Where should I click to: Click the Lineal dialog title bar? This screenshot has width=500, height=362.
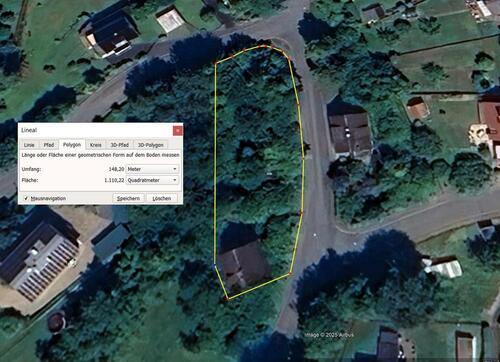click(96, 130)
